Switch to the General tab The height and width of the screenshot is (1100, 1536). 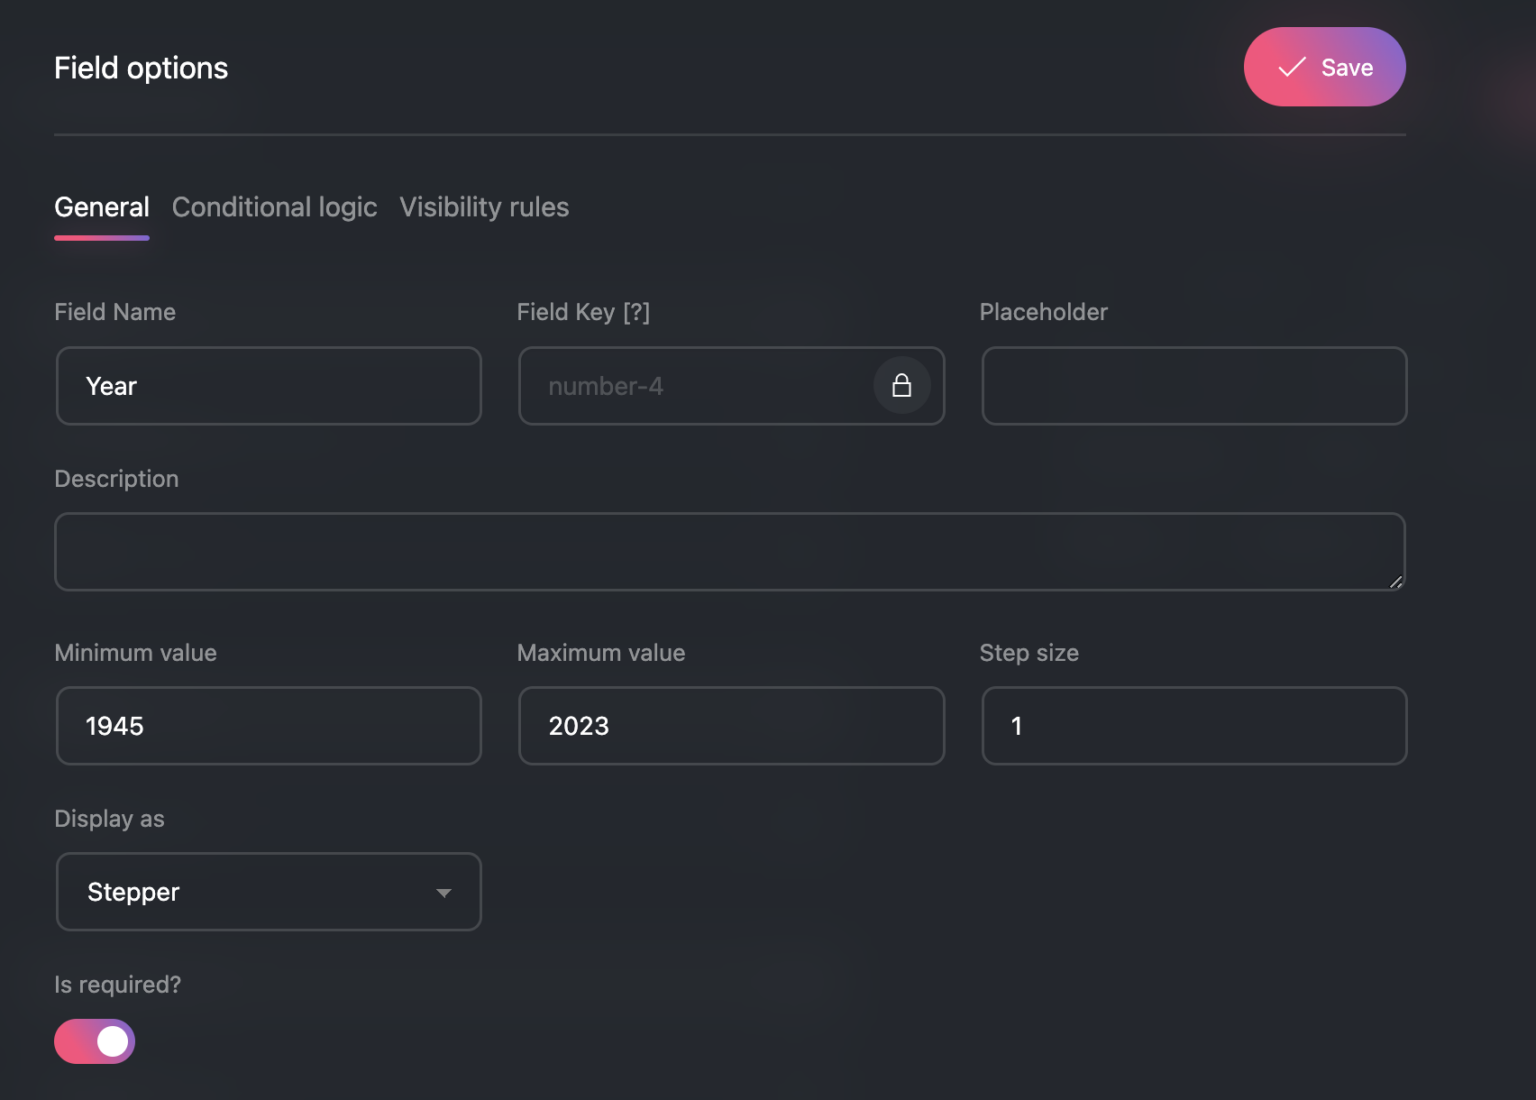coord(102,207)
